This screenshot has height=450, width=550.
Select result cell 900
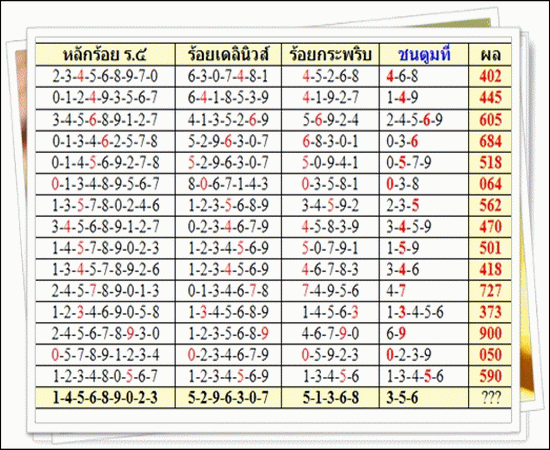490,333
